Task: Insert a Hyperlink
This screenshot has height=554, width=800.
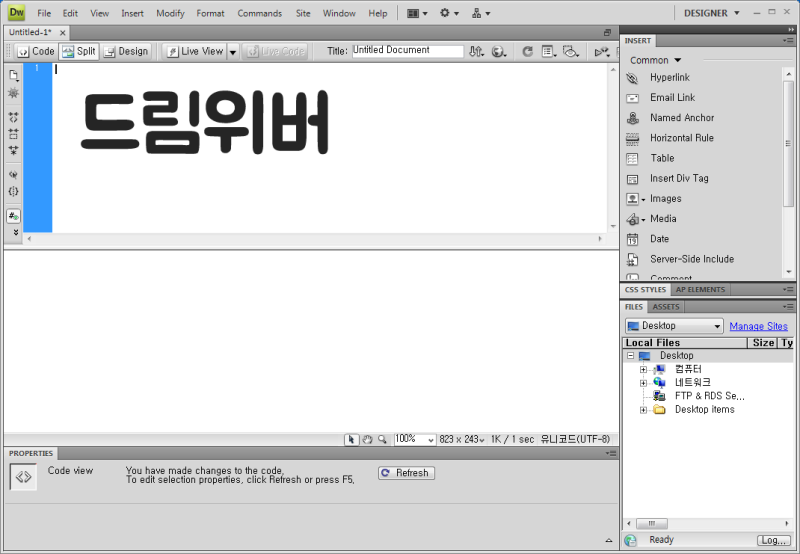Action: [x=669, y=78]
